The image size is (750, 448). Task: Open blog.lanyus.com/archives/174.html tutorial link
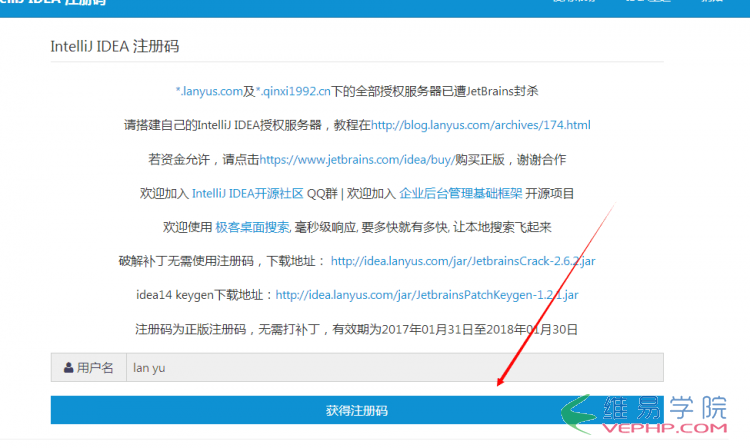pos(481,125)
